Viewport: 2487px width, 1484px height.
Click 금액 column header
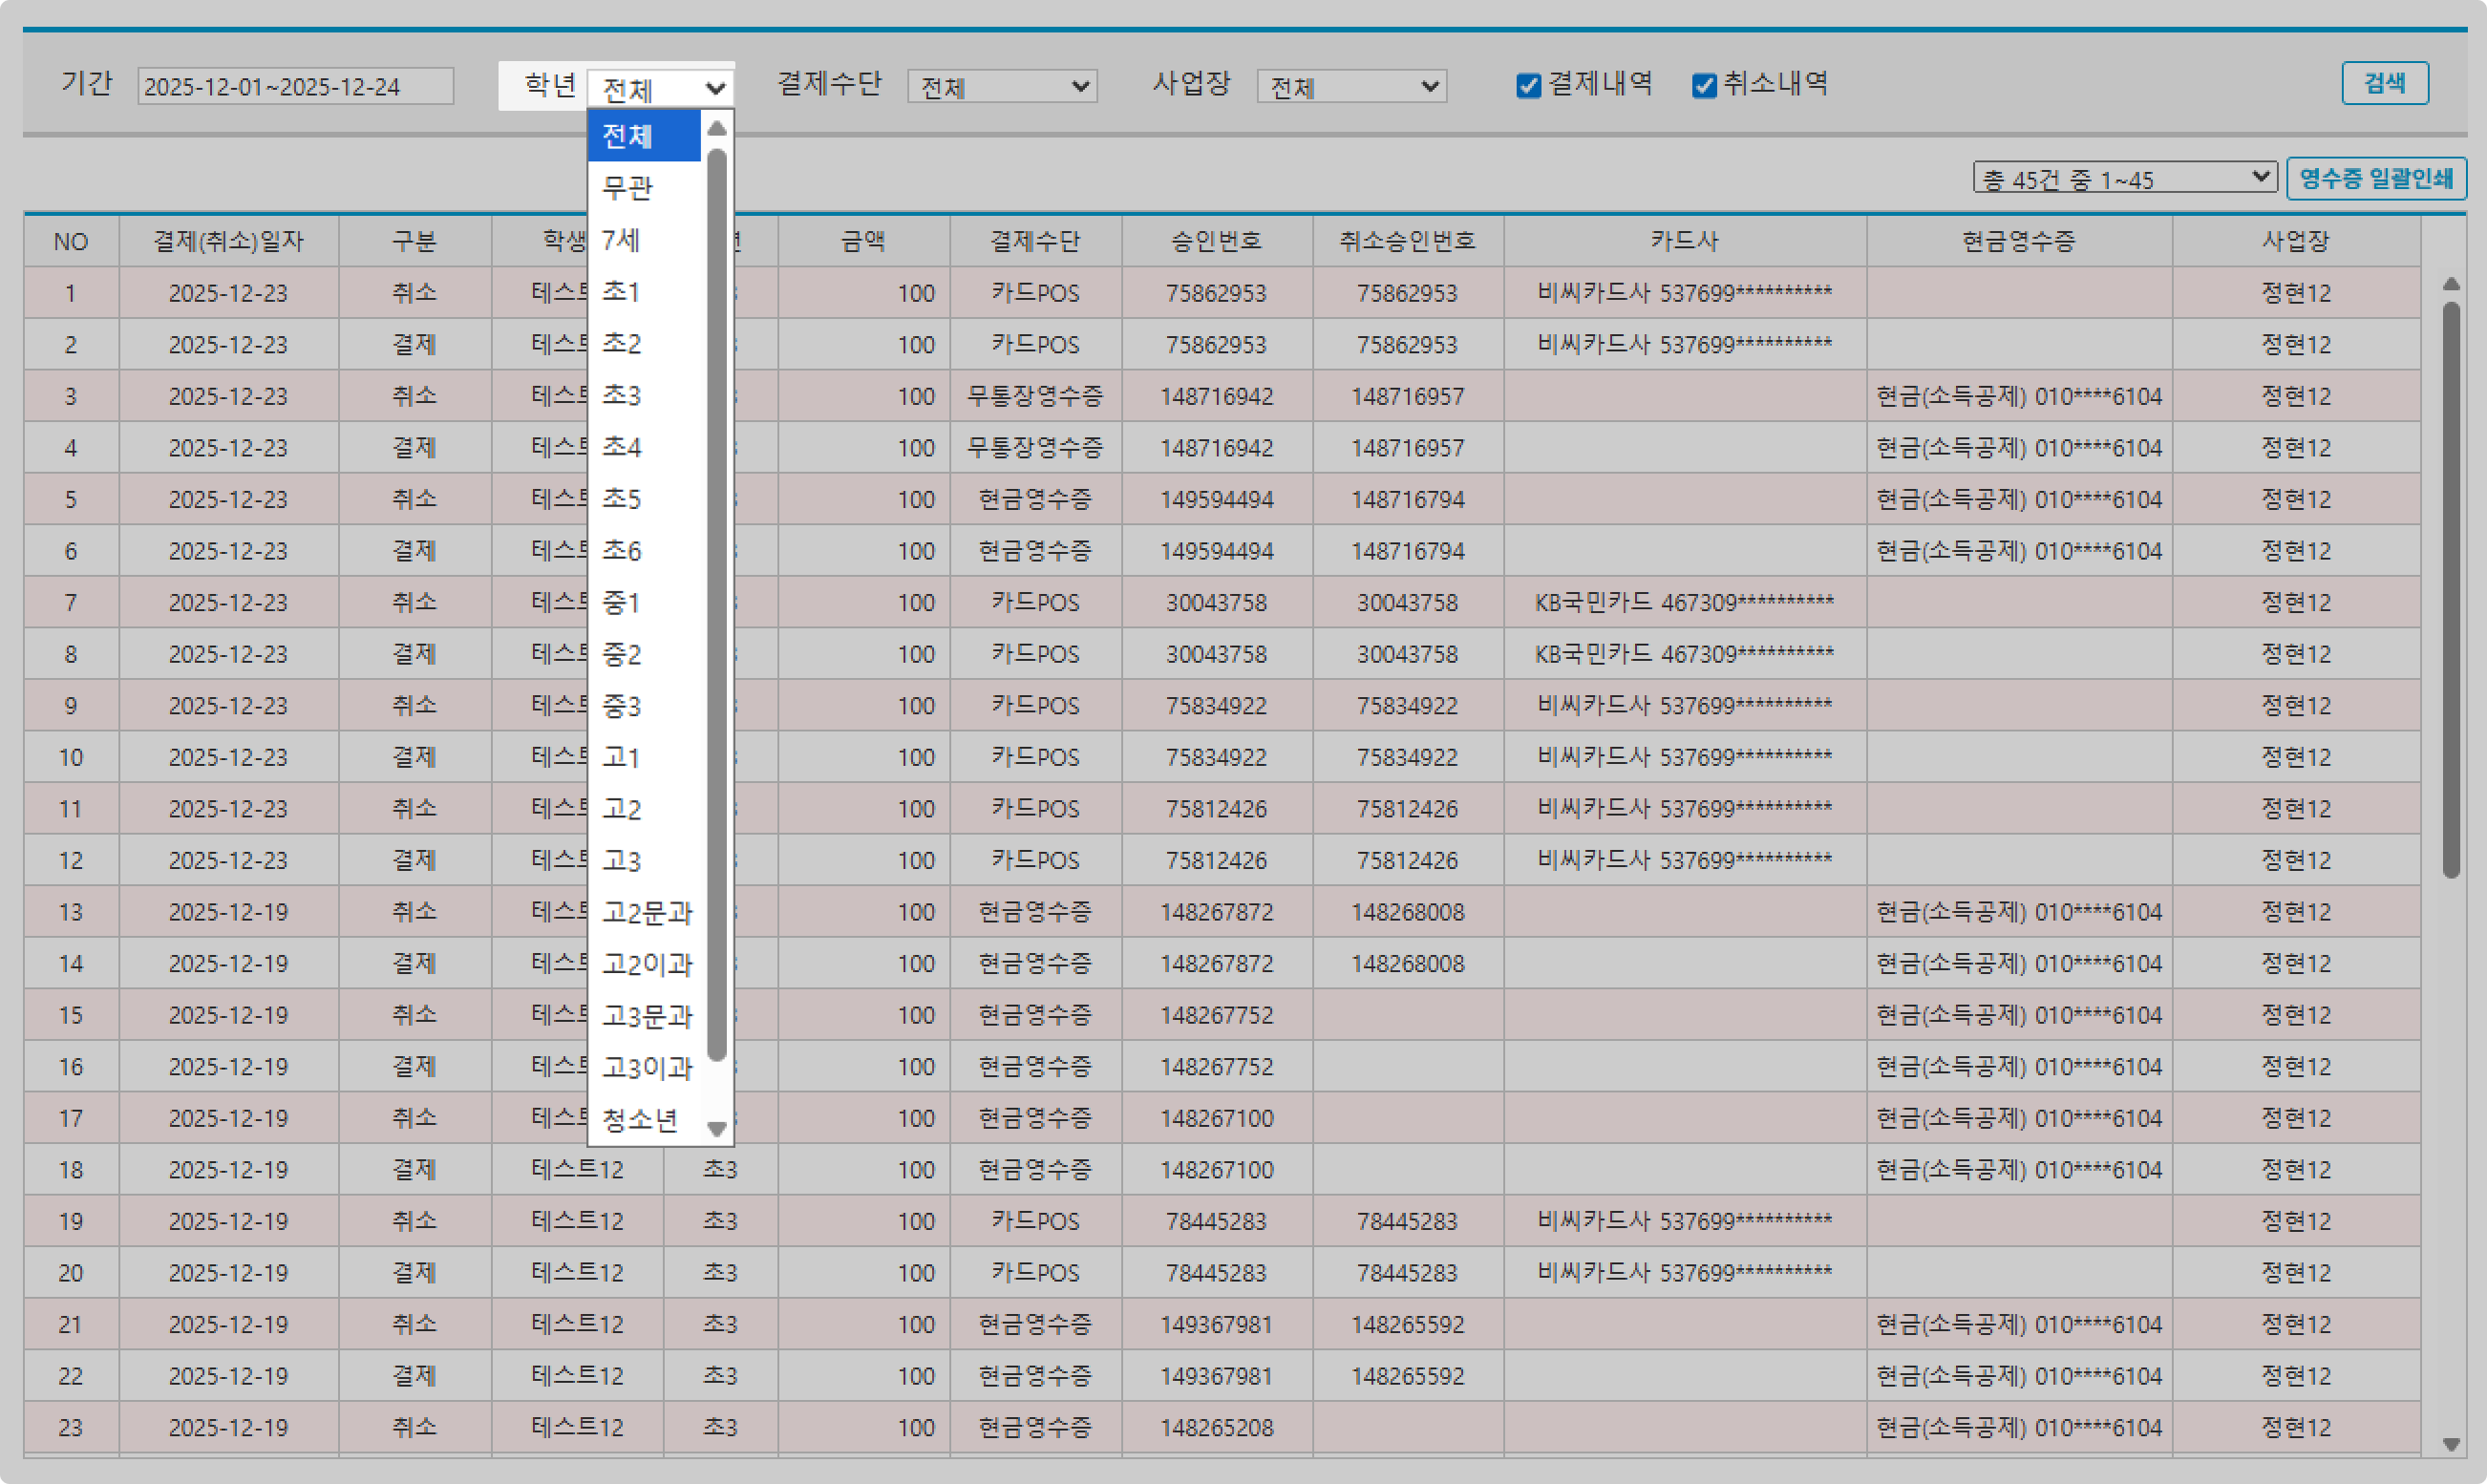tap(863, 241)
